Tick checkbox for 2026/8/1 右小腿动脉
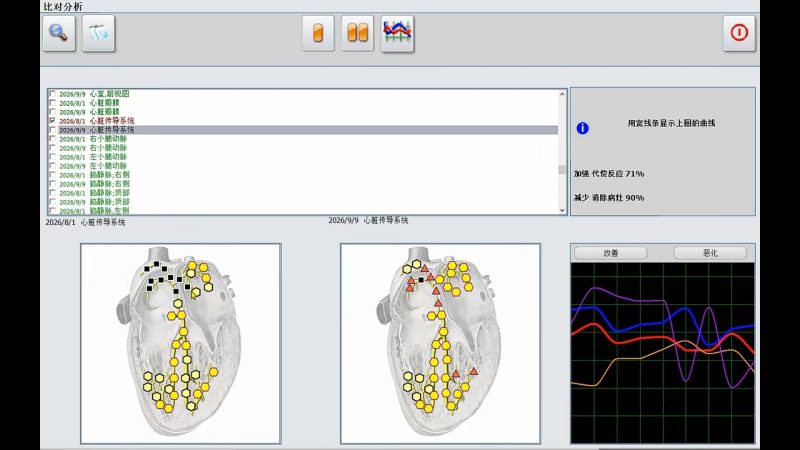This screenshot has height=450, width=800. (53, 139)
